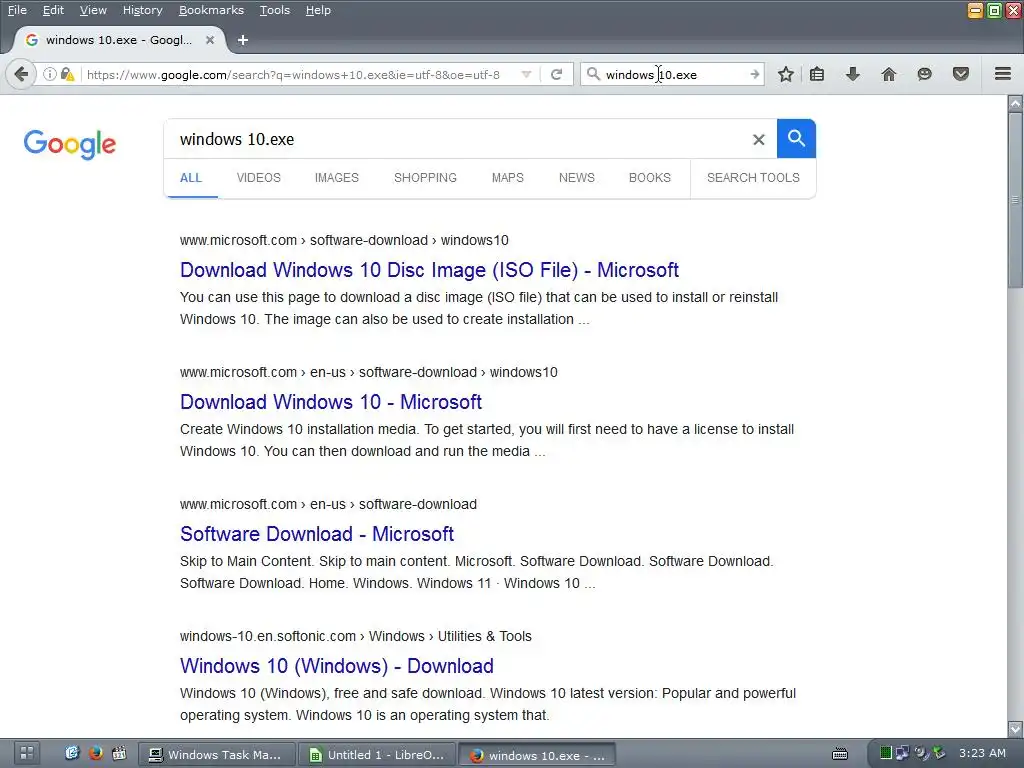This screenshot has width=1024, height=768.
Task: Click the magnifier in browser search box
Action: click(x=593, y=74)
